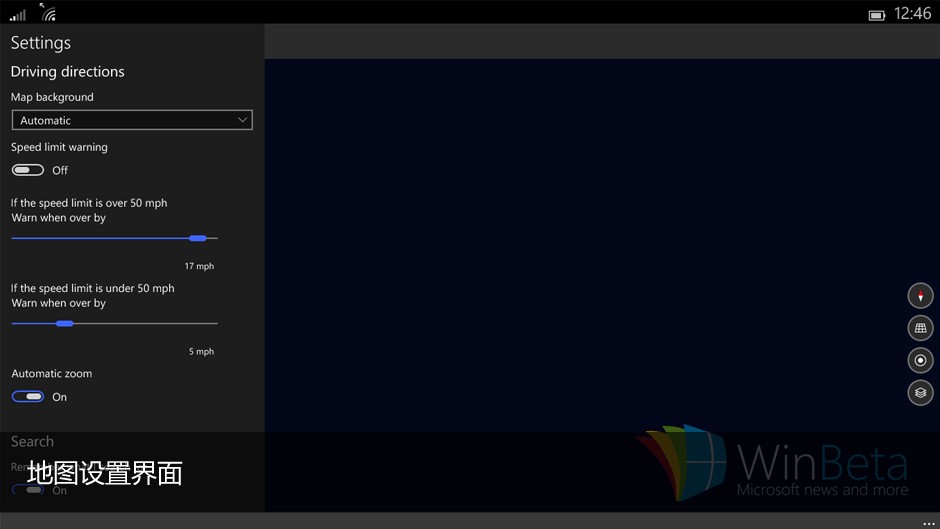Click the 12:46 clock in status bar

pyautogui.click(x=912, y=13)
